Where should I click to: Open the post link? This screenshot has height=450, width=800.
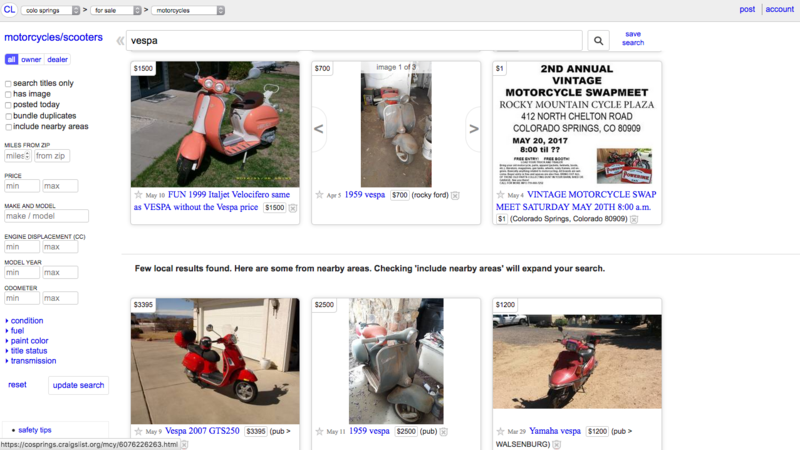(x=747, y=9)
